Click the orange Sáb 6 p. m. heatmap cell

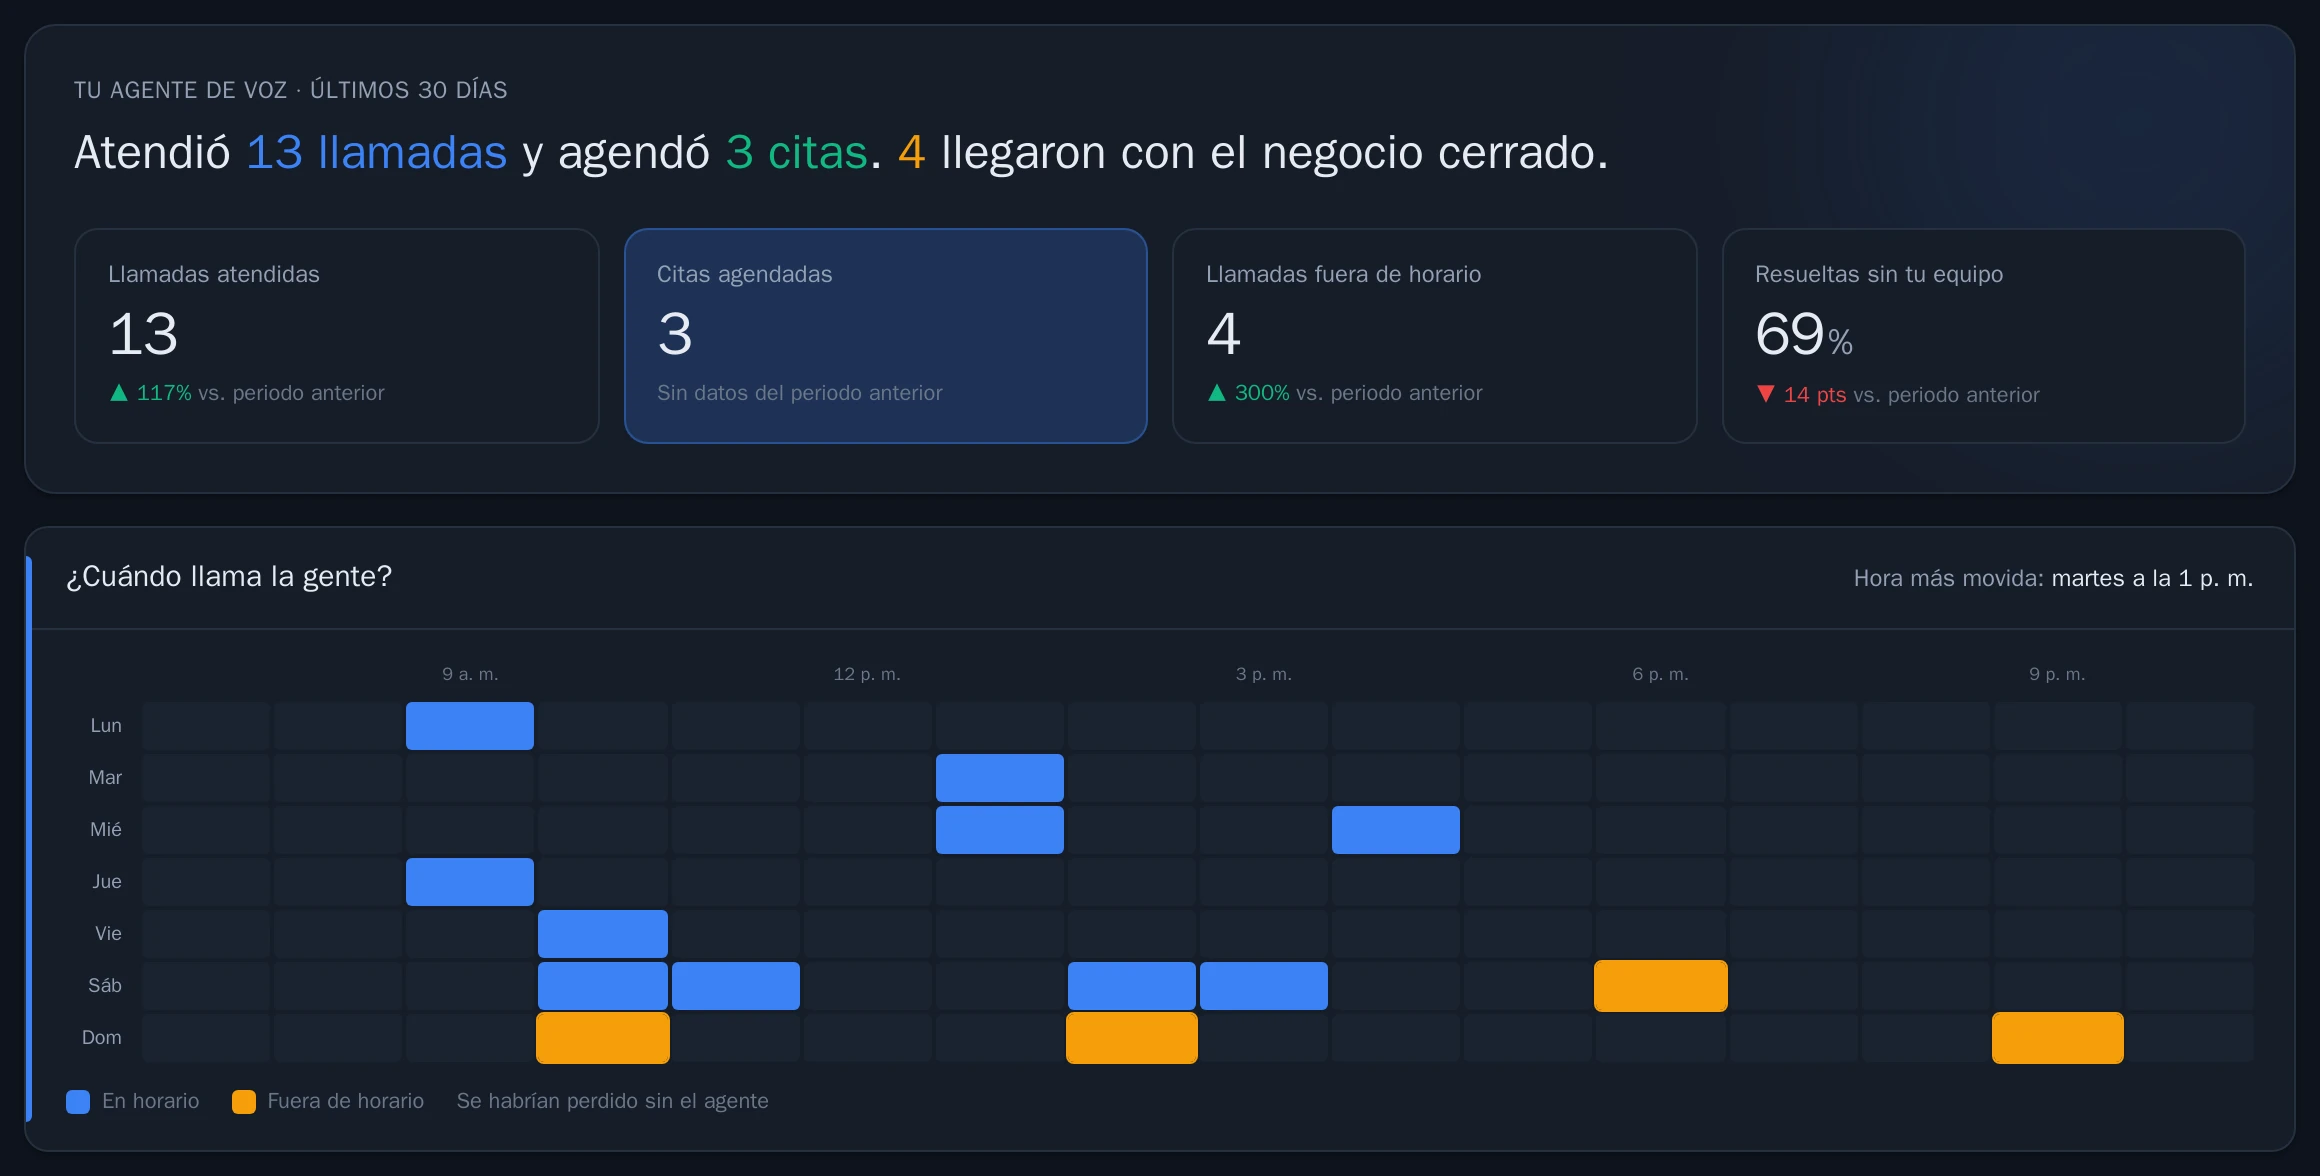point(1661,986)
